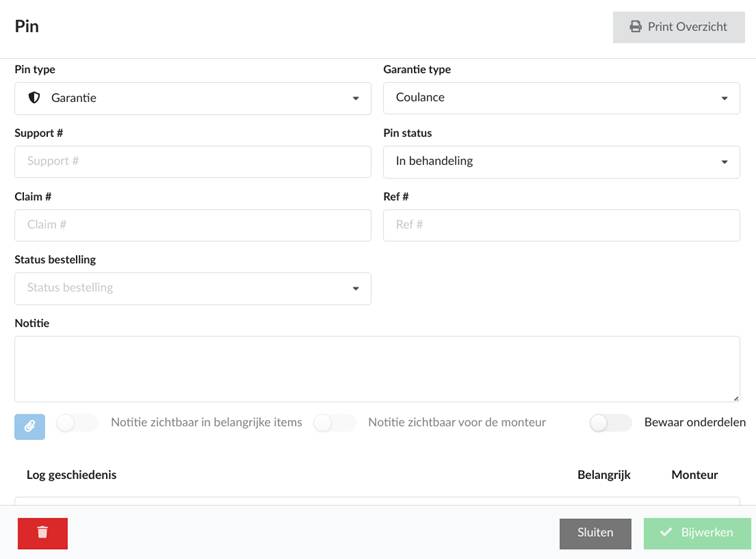Click the printer icon in Print Overzicht
The height and width of the screenshot is (559, 756).
[635, 27]
